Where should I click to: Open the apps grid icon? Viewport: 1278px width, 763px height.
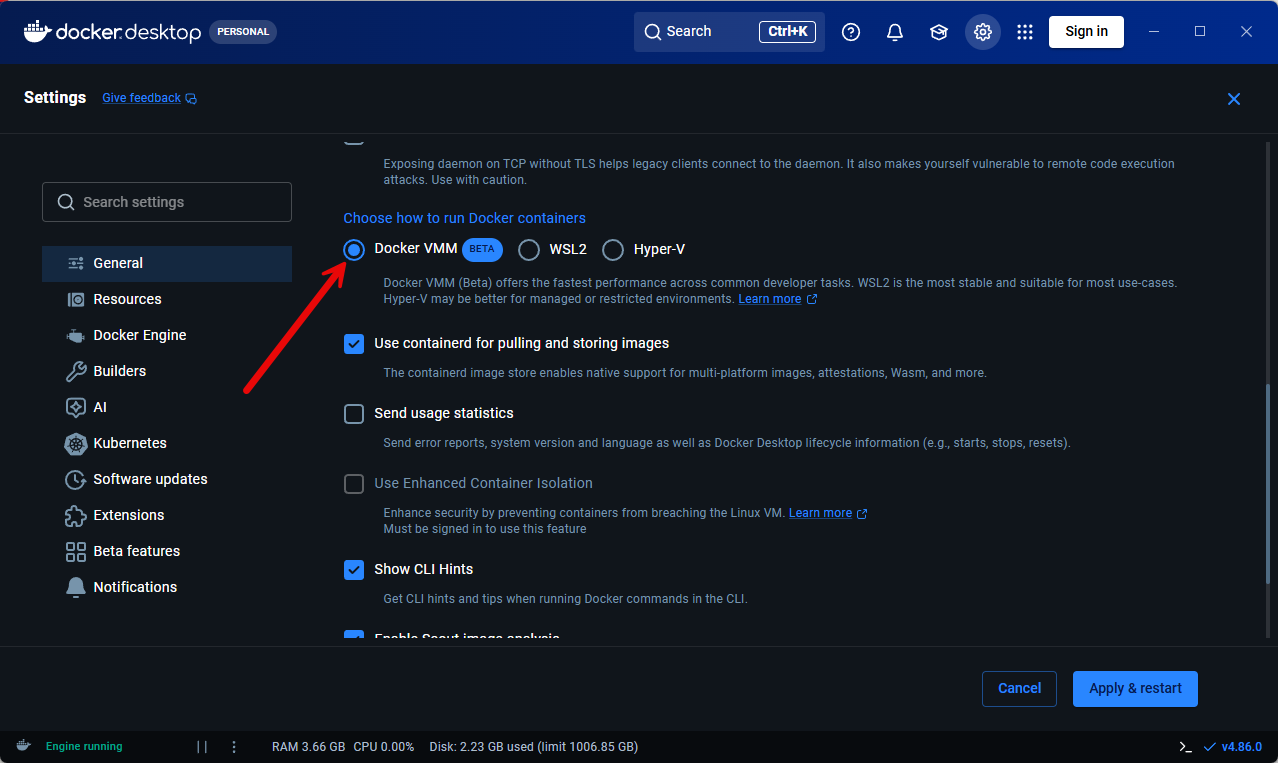(x=1025, y=32)
